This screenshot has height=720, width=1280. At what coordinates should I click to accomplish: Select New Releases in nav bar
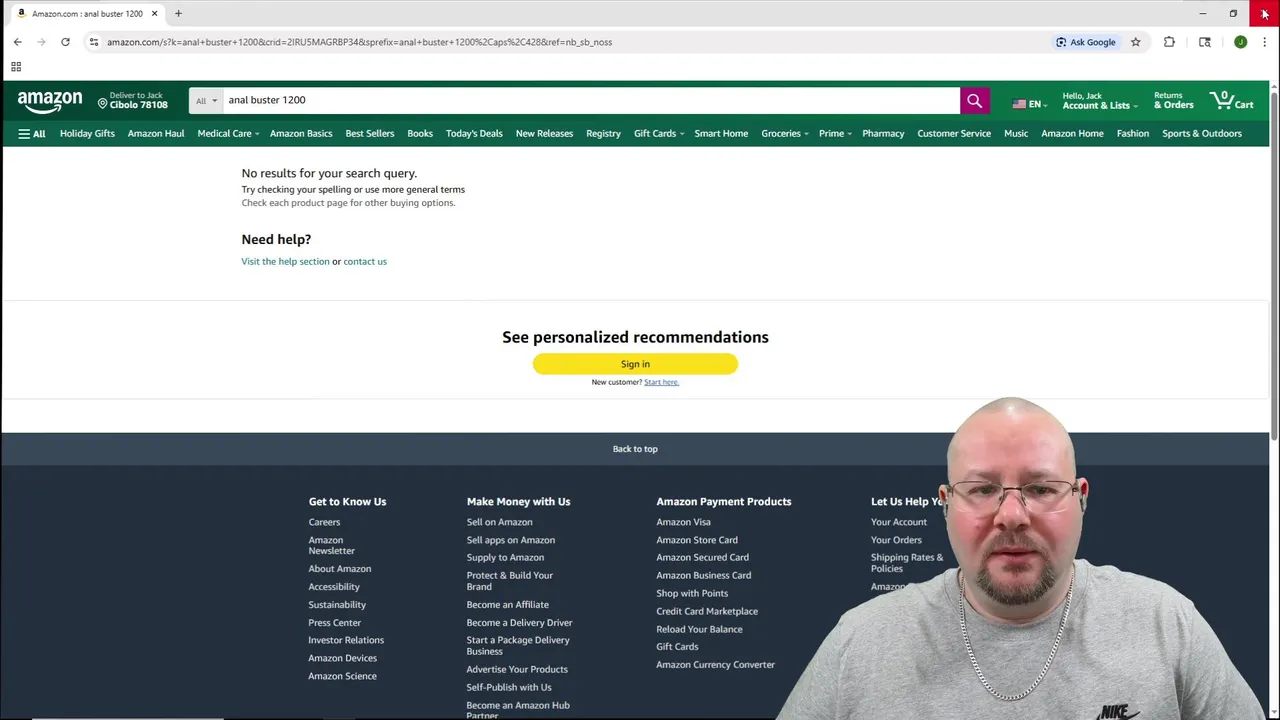(x=544, y=133)
